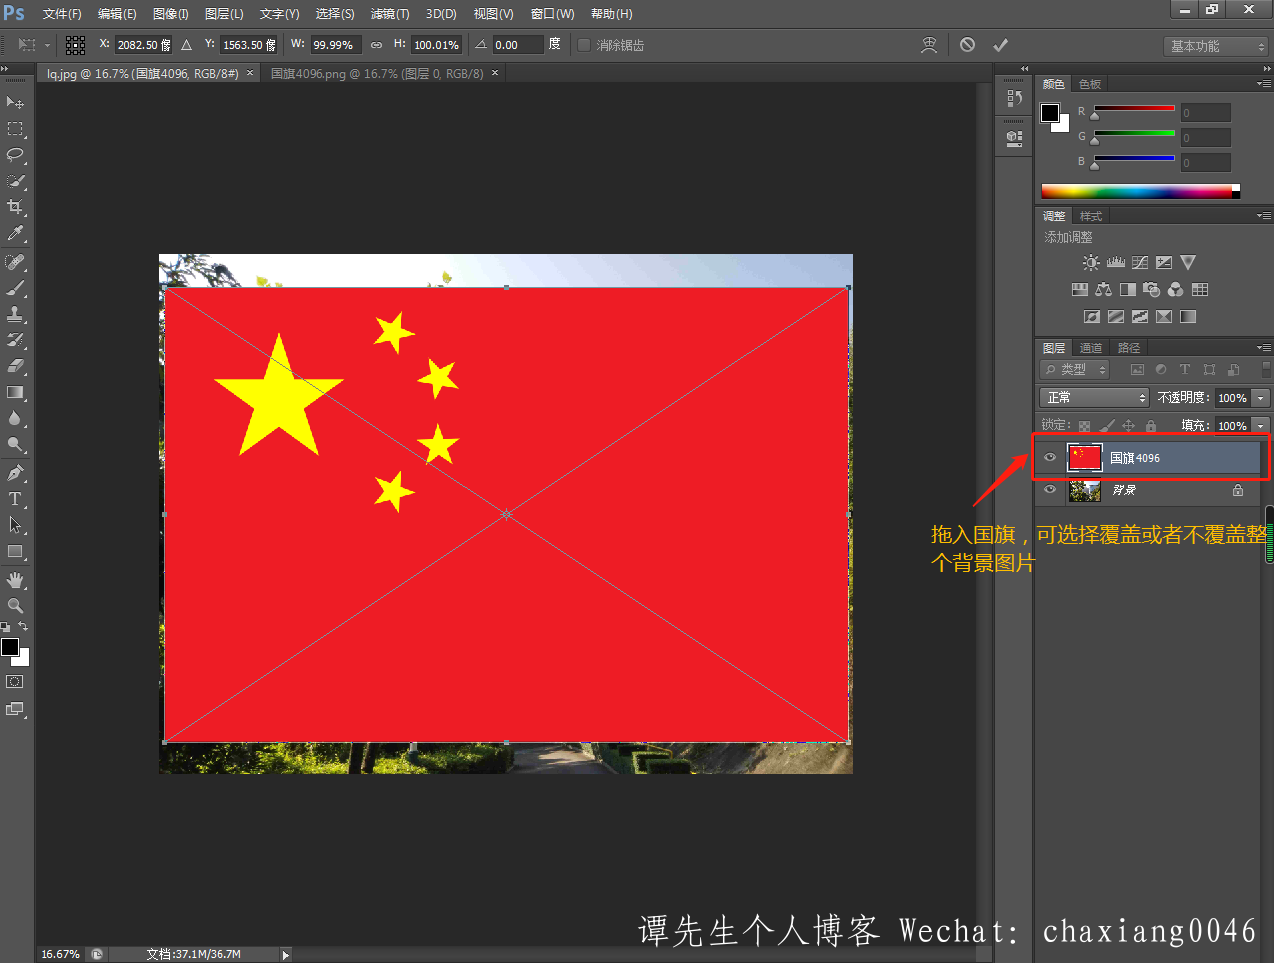Open the 滤镜(T) menu
1274x963 pixels.
click(x=389, y=14)
